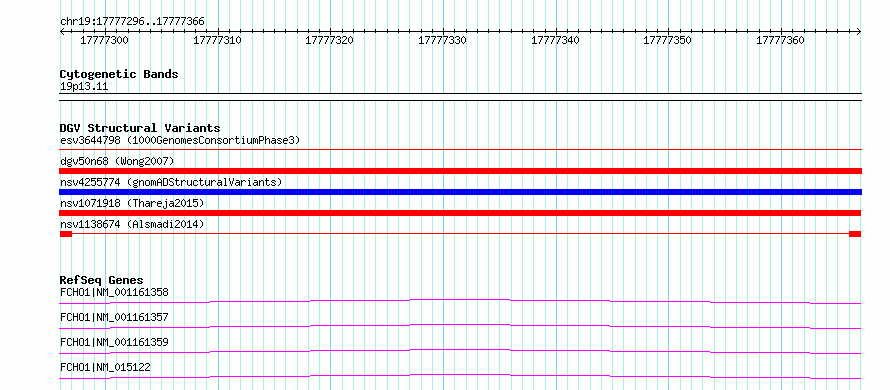Click the 19p13.11 cytogenetic band bar
890x390 pixels.
(x=461, y=97)
